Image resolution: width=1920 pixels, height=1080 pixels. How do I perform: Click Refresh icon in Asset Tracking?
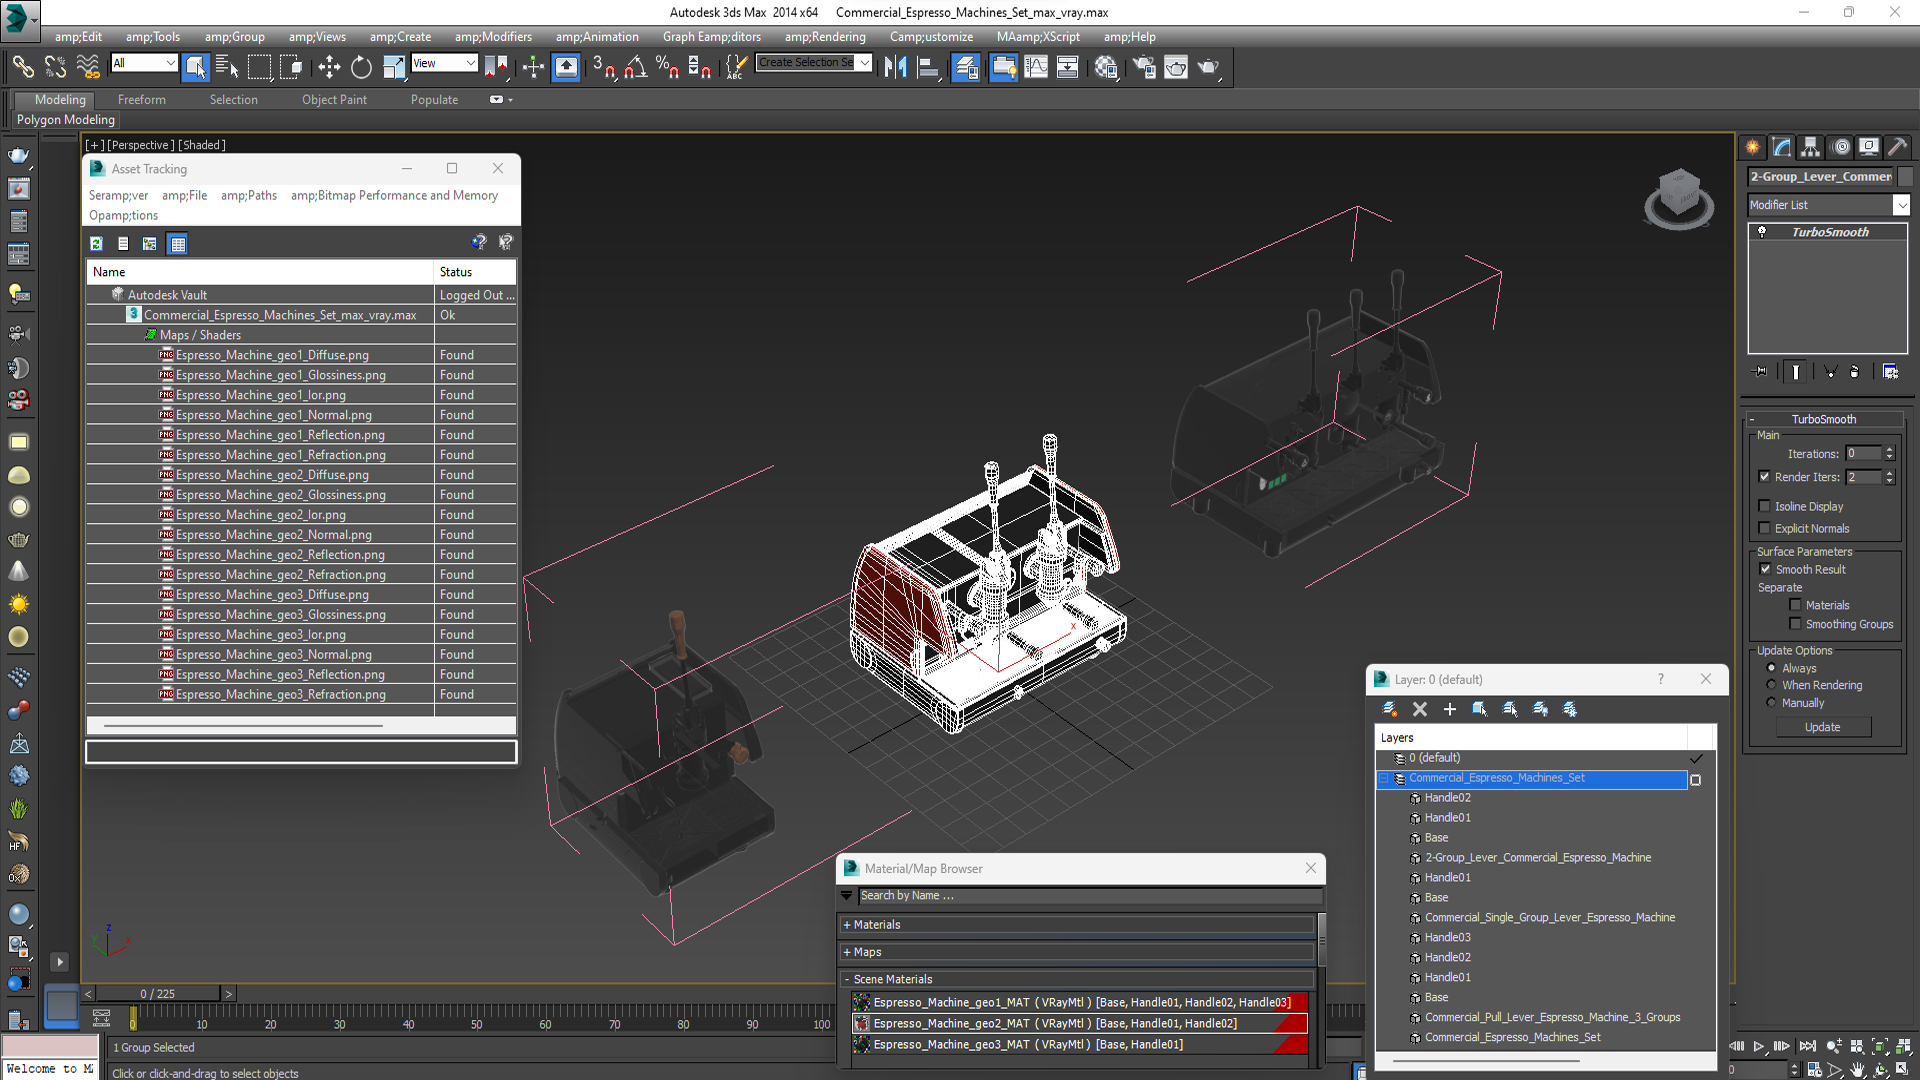(96, 243)
